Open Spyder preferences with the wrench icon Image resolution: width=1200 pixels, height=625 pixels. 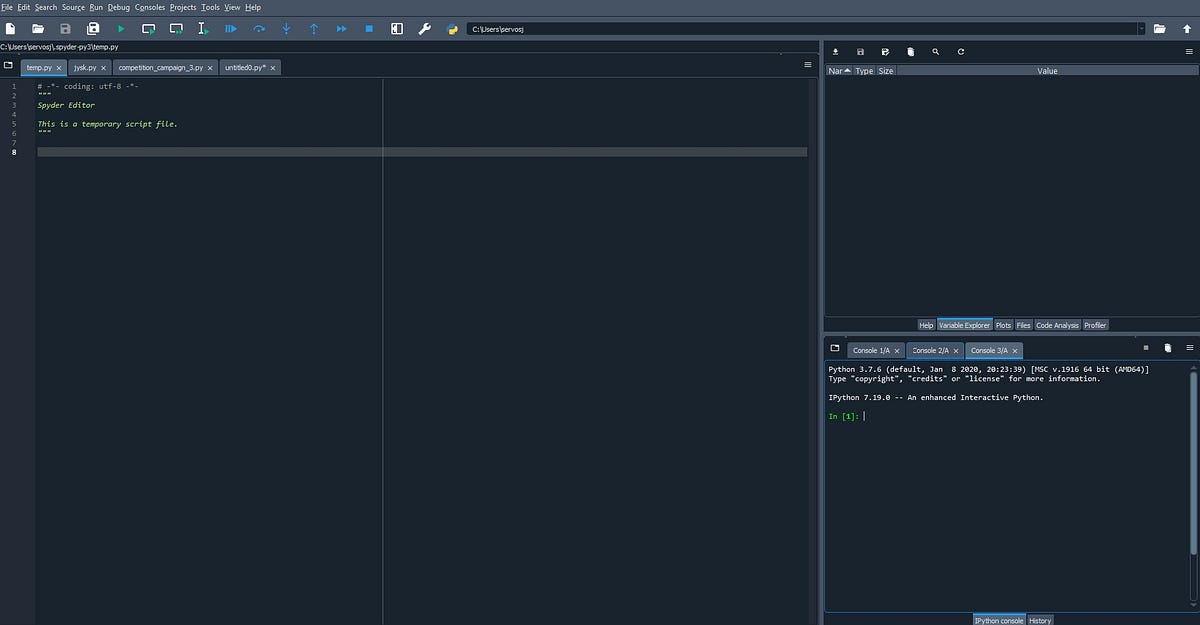[x=424, y=29]
